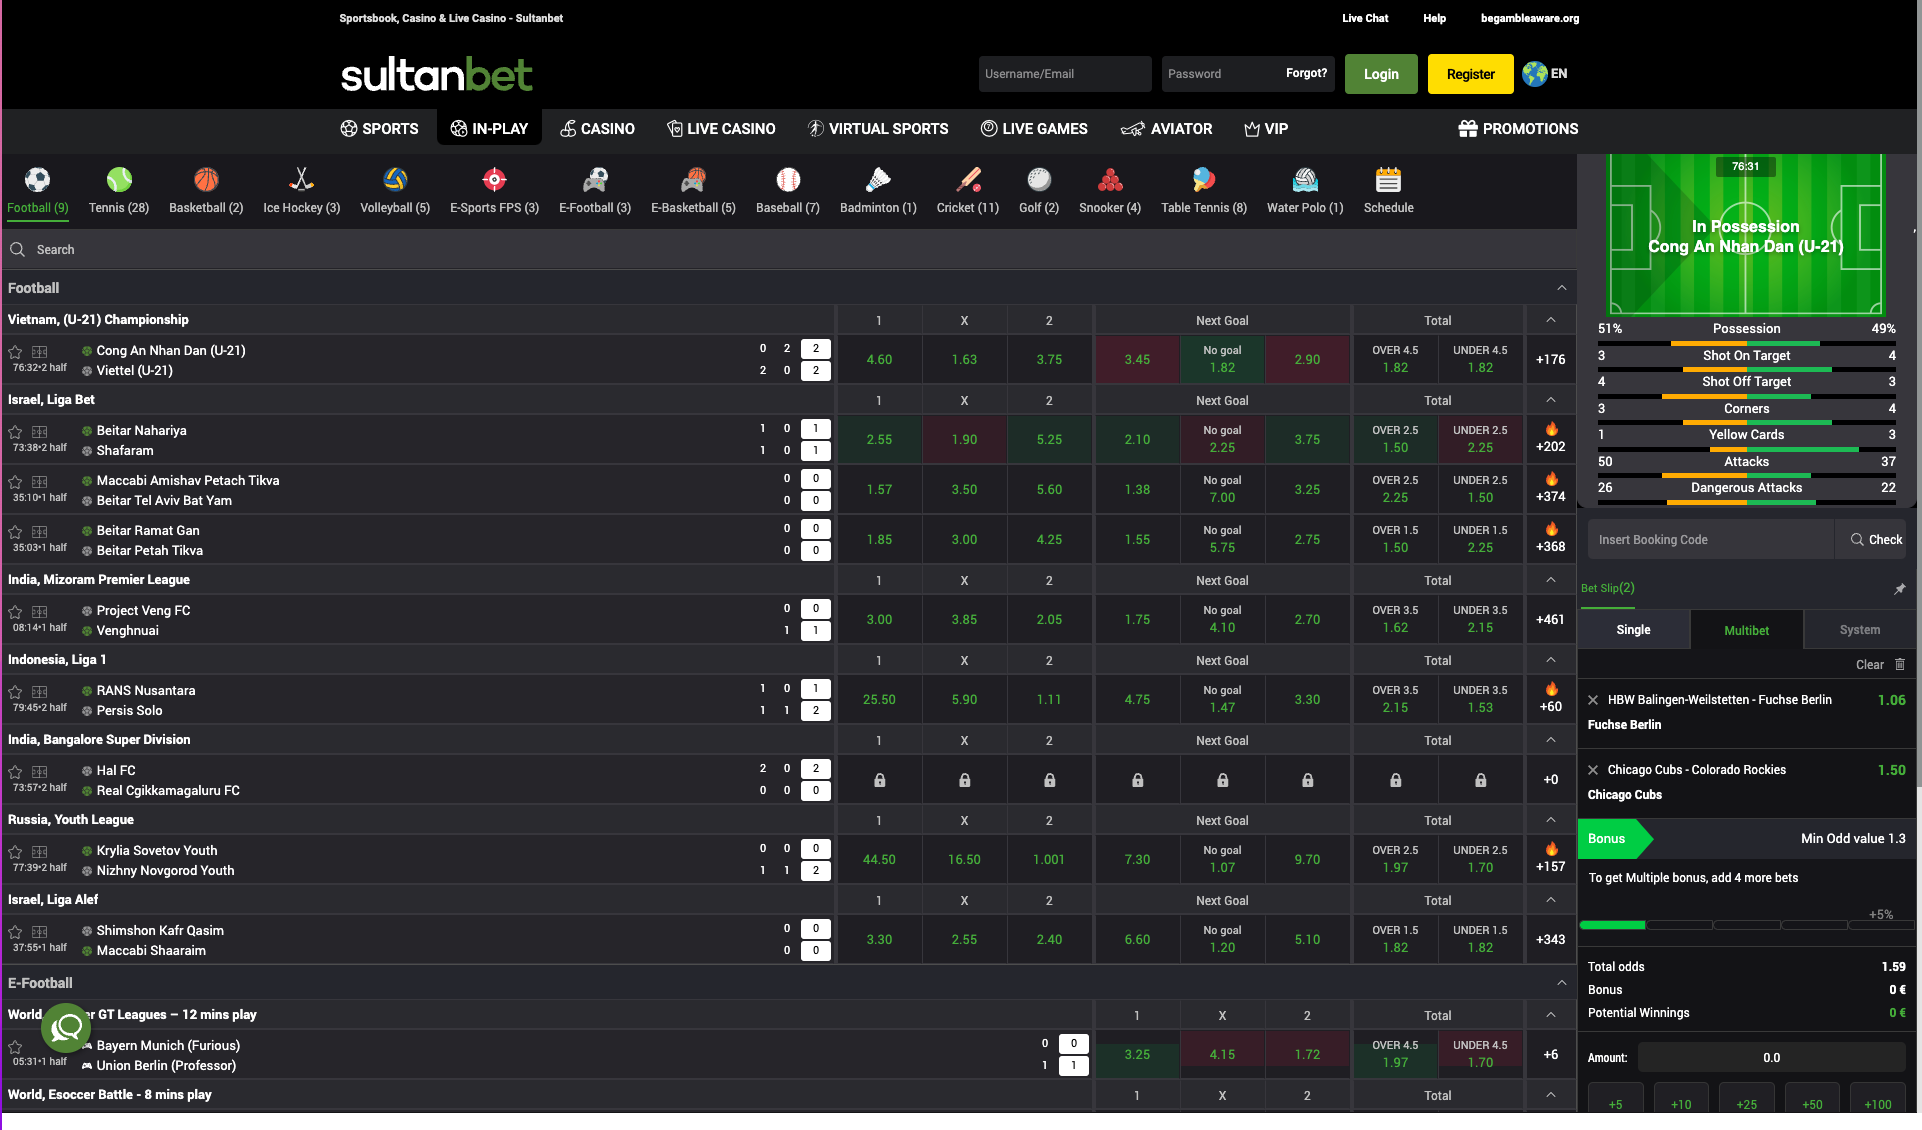Choose the Cricket sport icon
This screenshot has height=1130, width=1922.
click(x=967, y=180)
